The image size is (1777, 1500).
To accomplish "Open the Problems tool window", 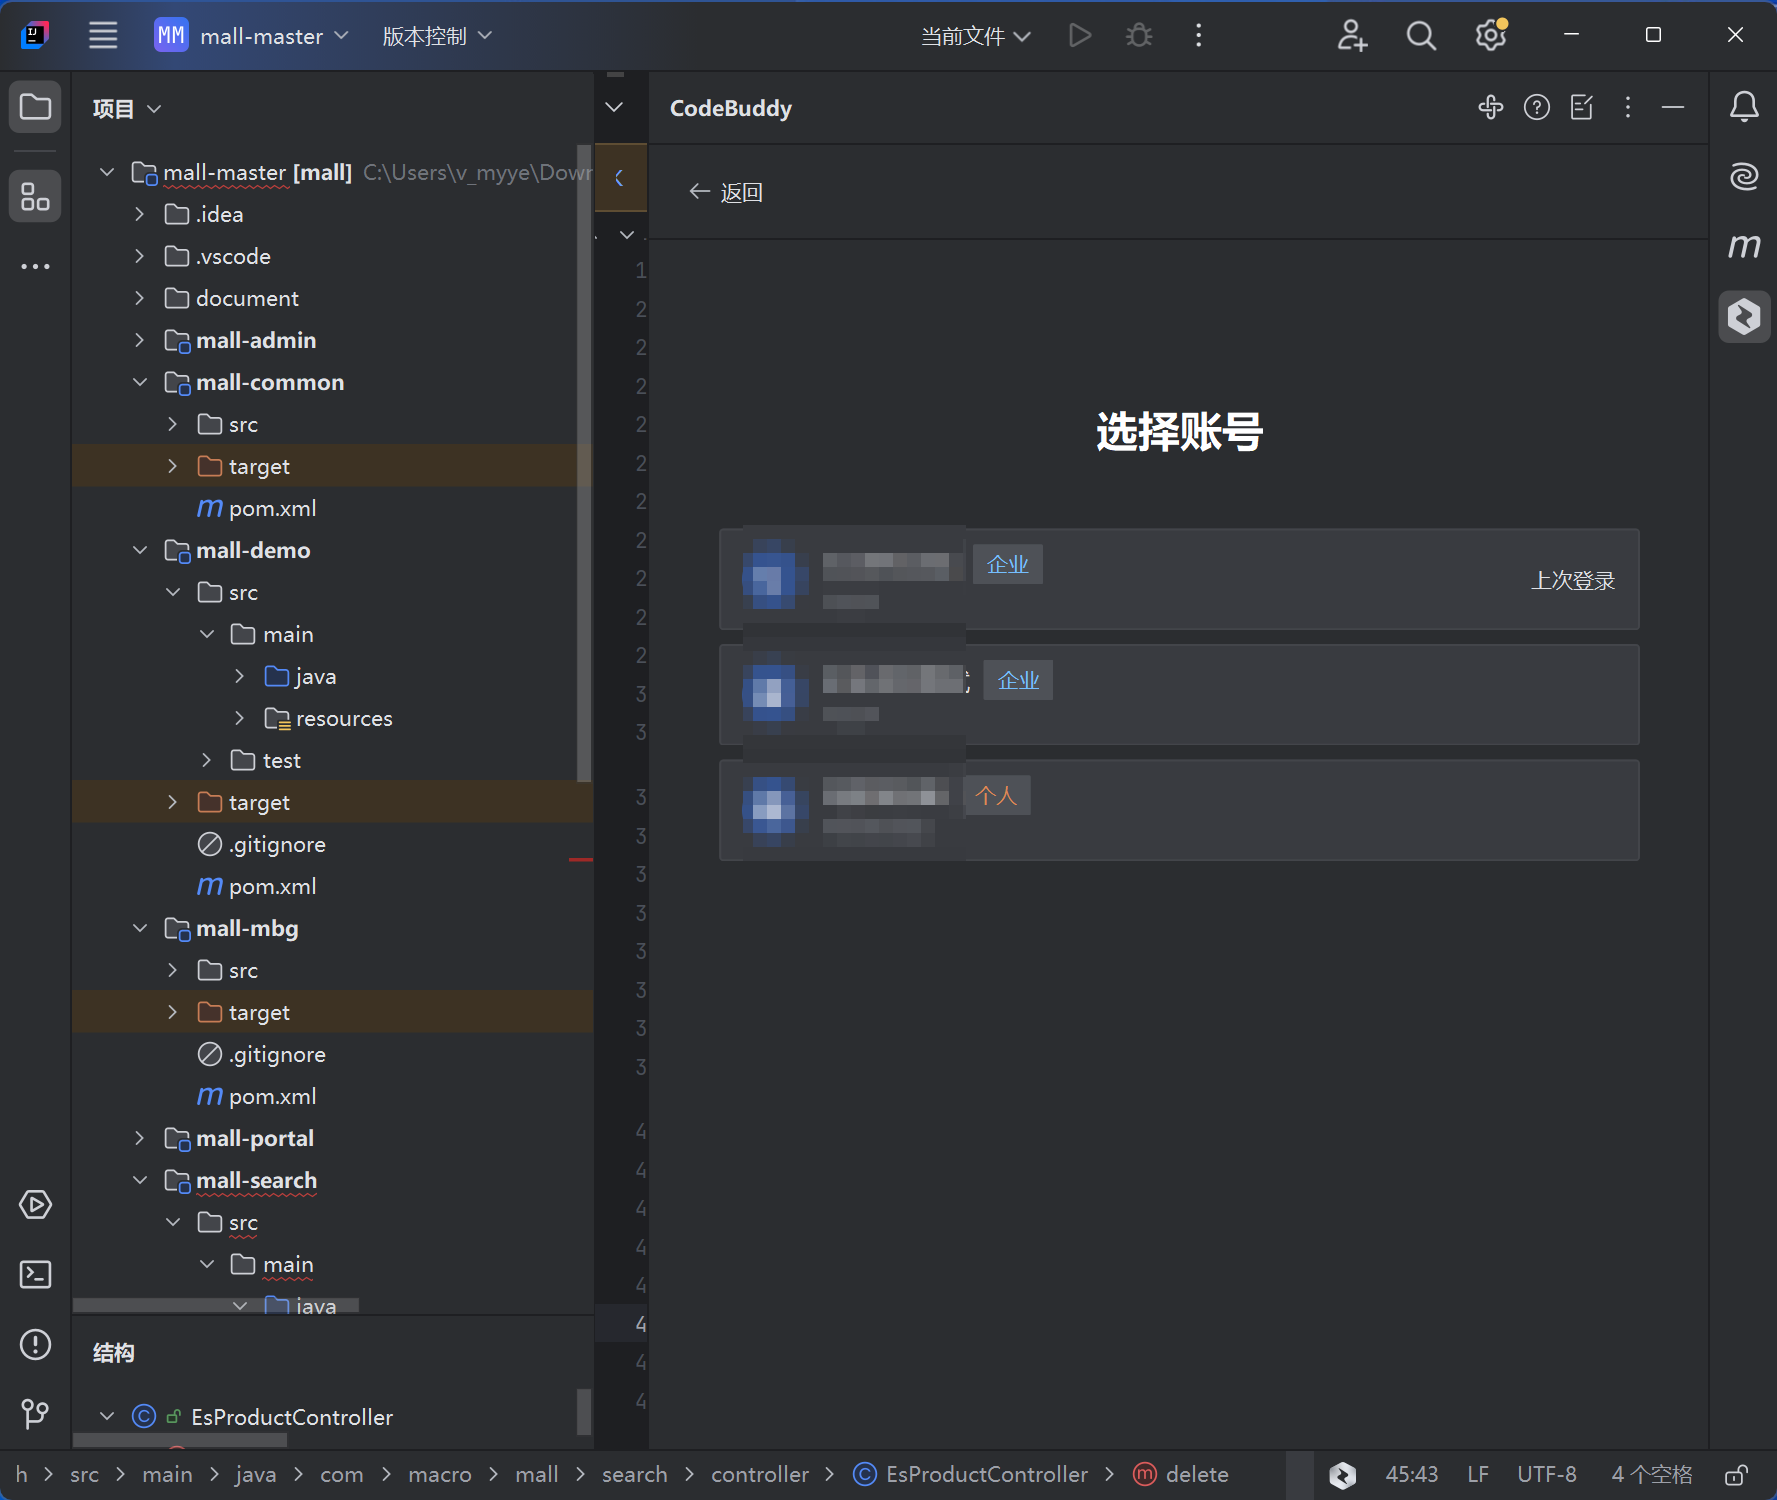I will (35, 1344).
